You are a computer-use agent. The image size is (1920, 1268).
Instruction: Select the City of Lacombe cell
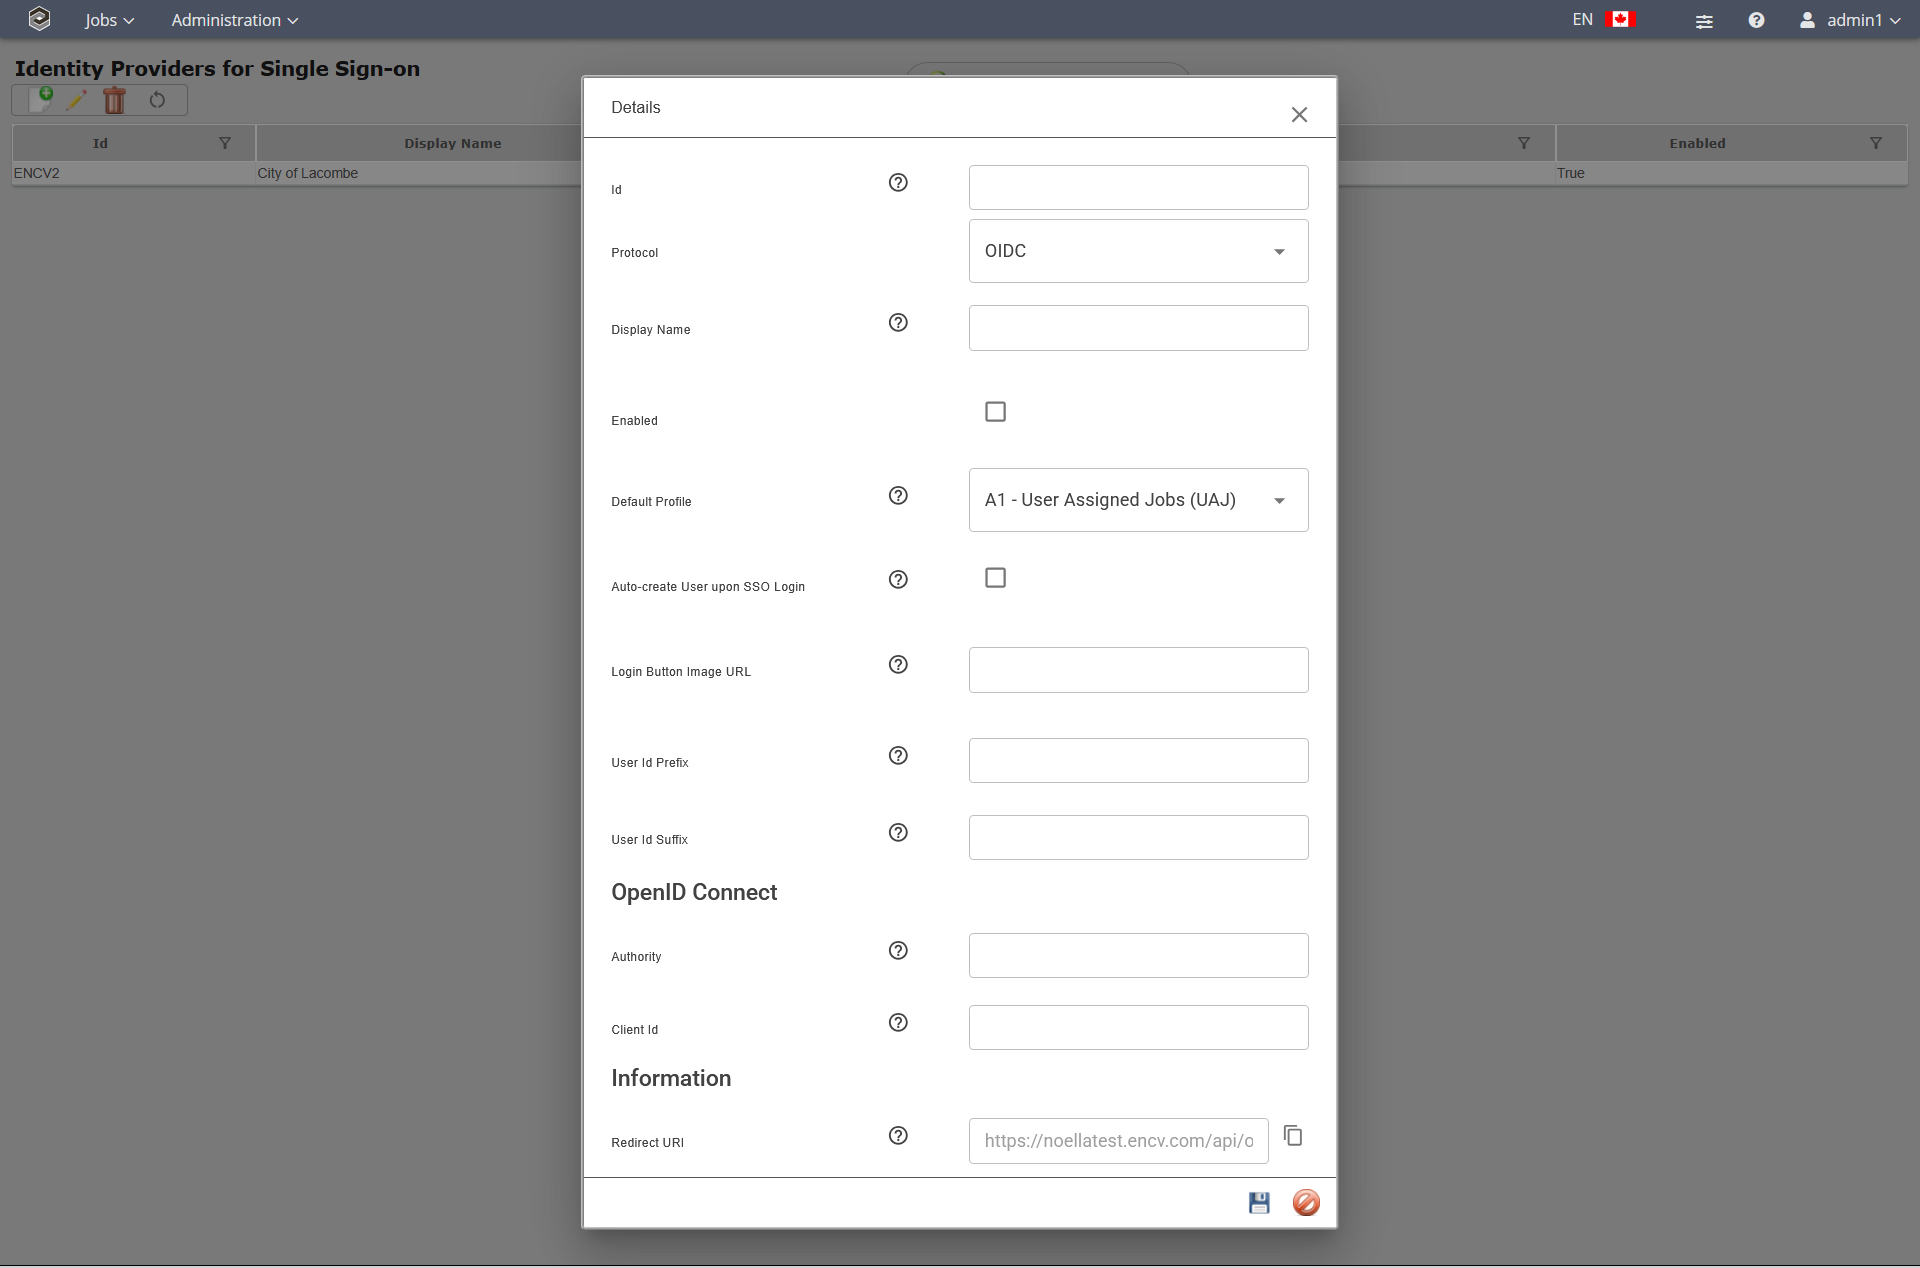[x=307, y=173]
